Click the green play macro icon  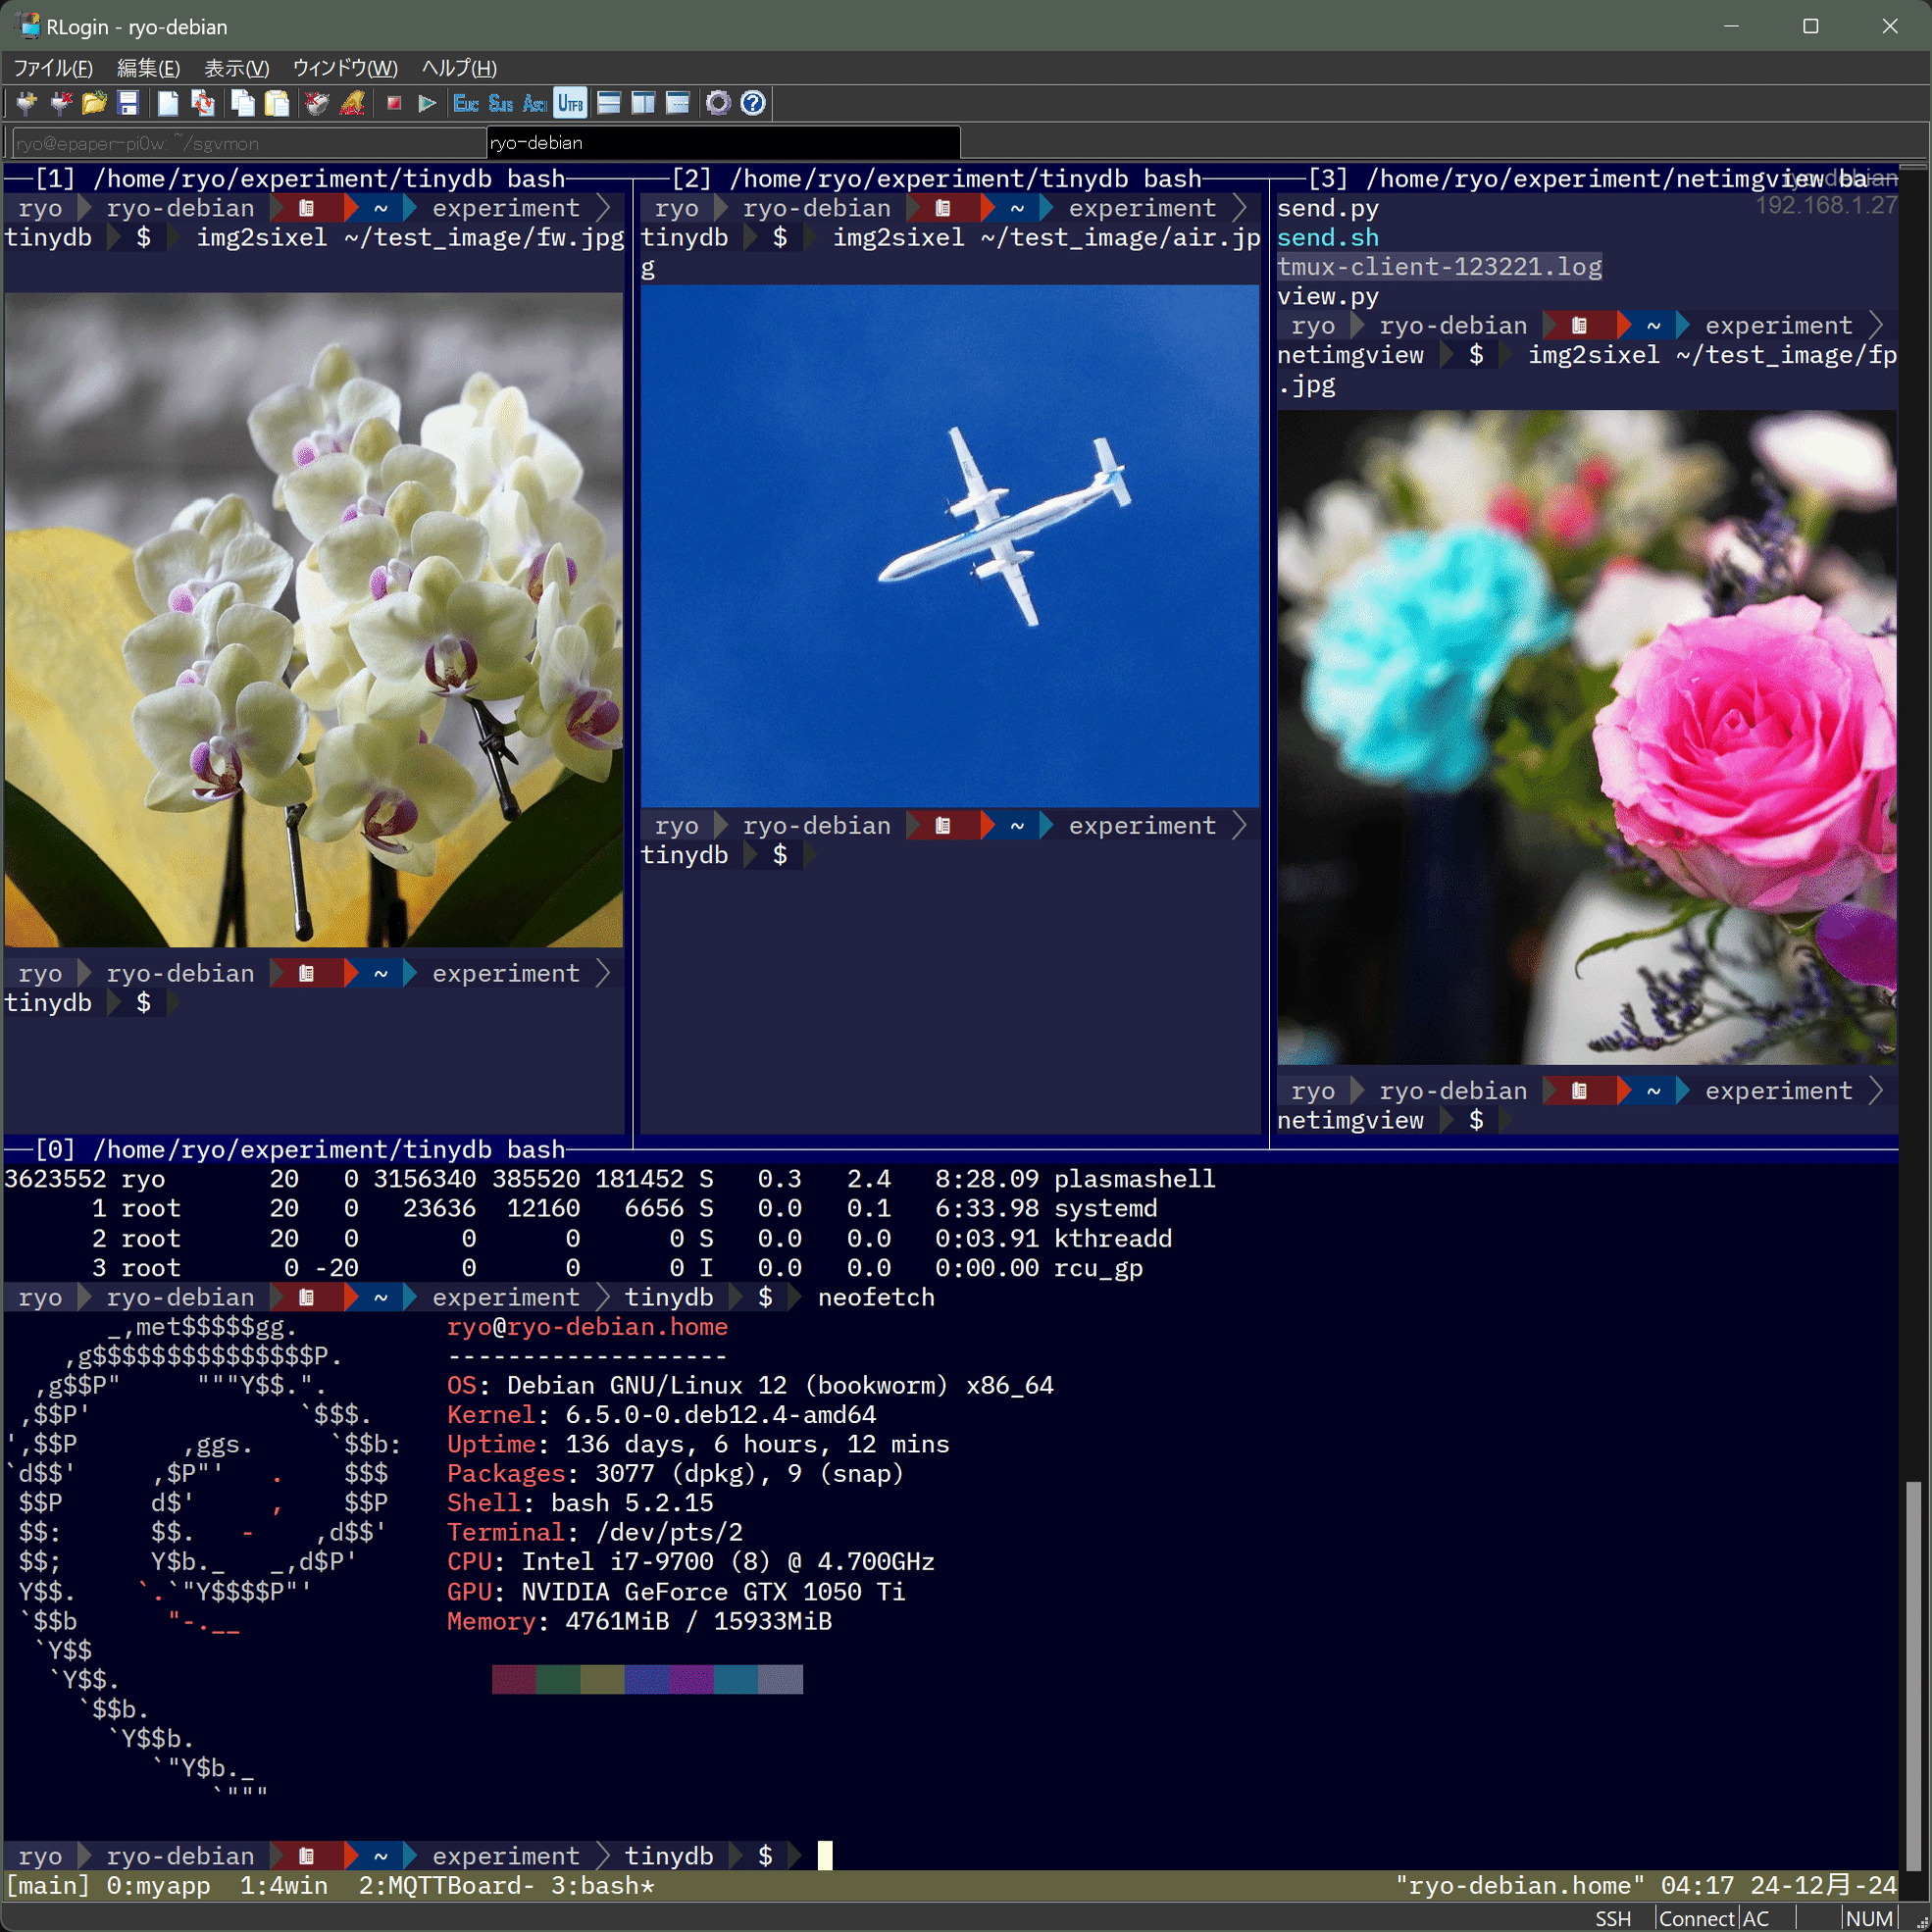tap(428, 103)
